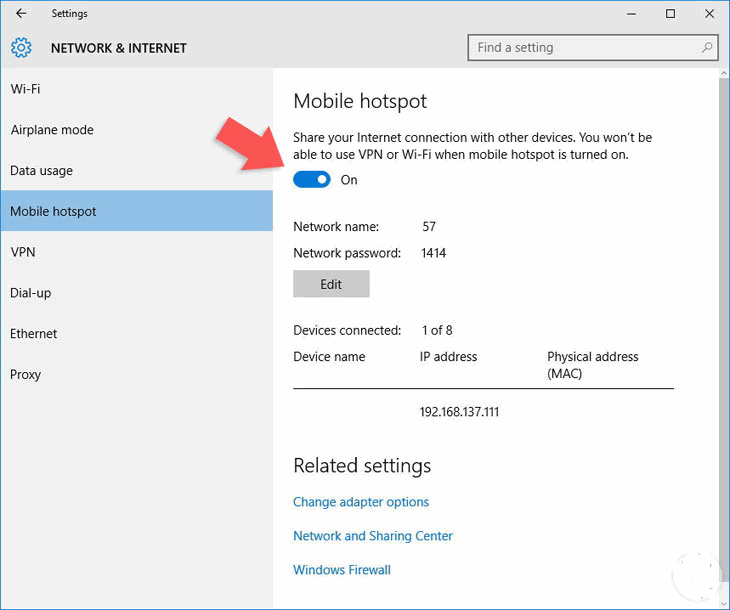
Task: Minimize the Settings window
Action: click(631, 14)
